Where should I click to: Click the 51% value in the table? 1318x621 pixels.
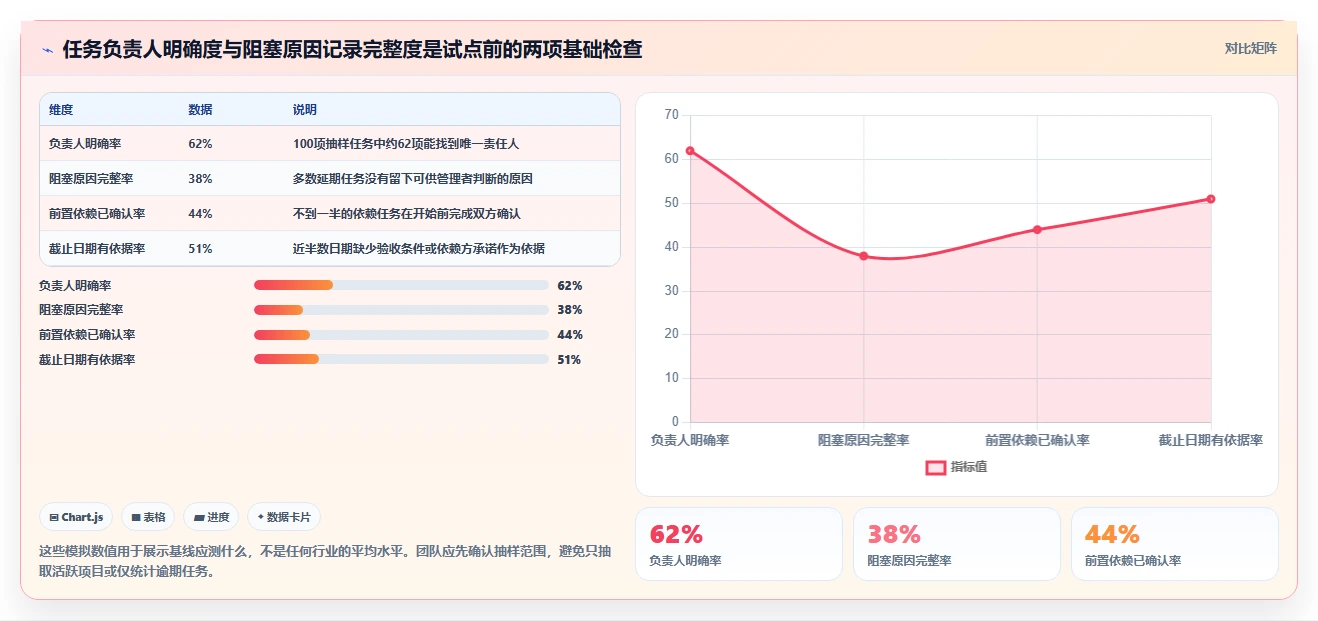pyautogui.click(x=200, y=249)
